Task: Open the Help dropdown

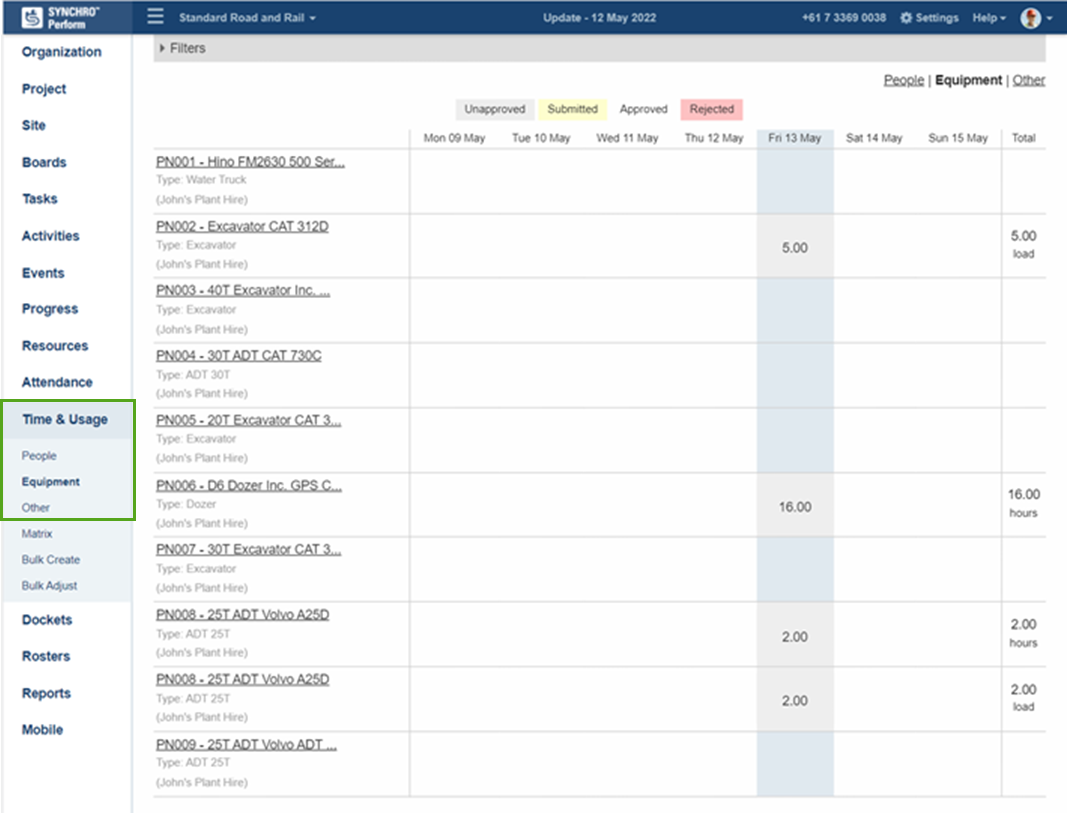Action: click(988, 17)
